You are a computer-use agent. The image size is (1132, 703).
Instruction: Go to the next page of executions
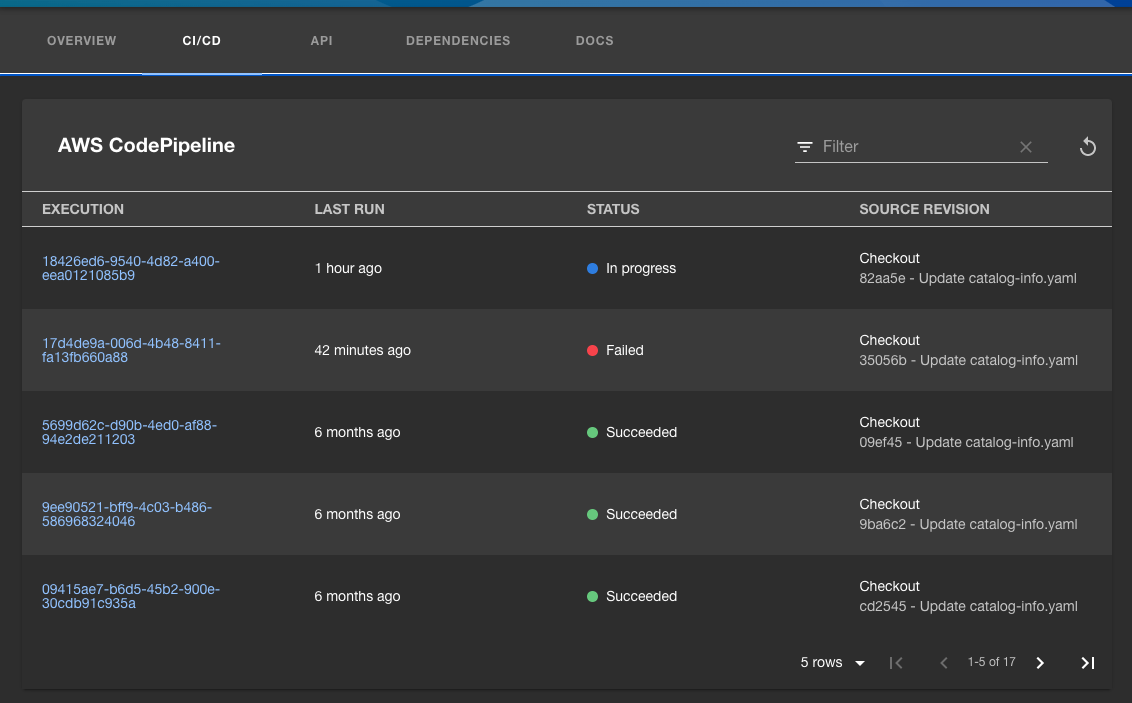coord(1040,663)
